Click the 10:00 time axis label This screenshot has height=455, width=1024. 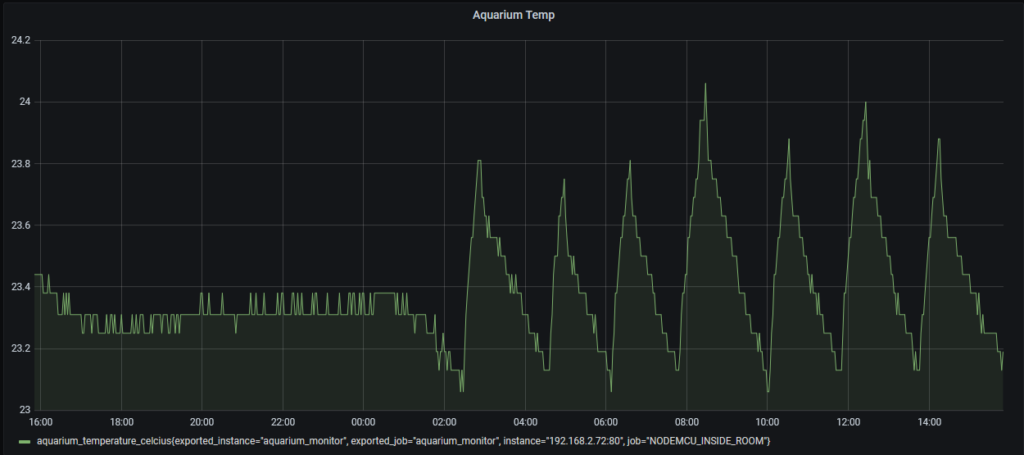[767, 422]
